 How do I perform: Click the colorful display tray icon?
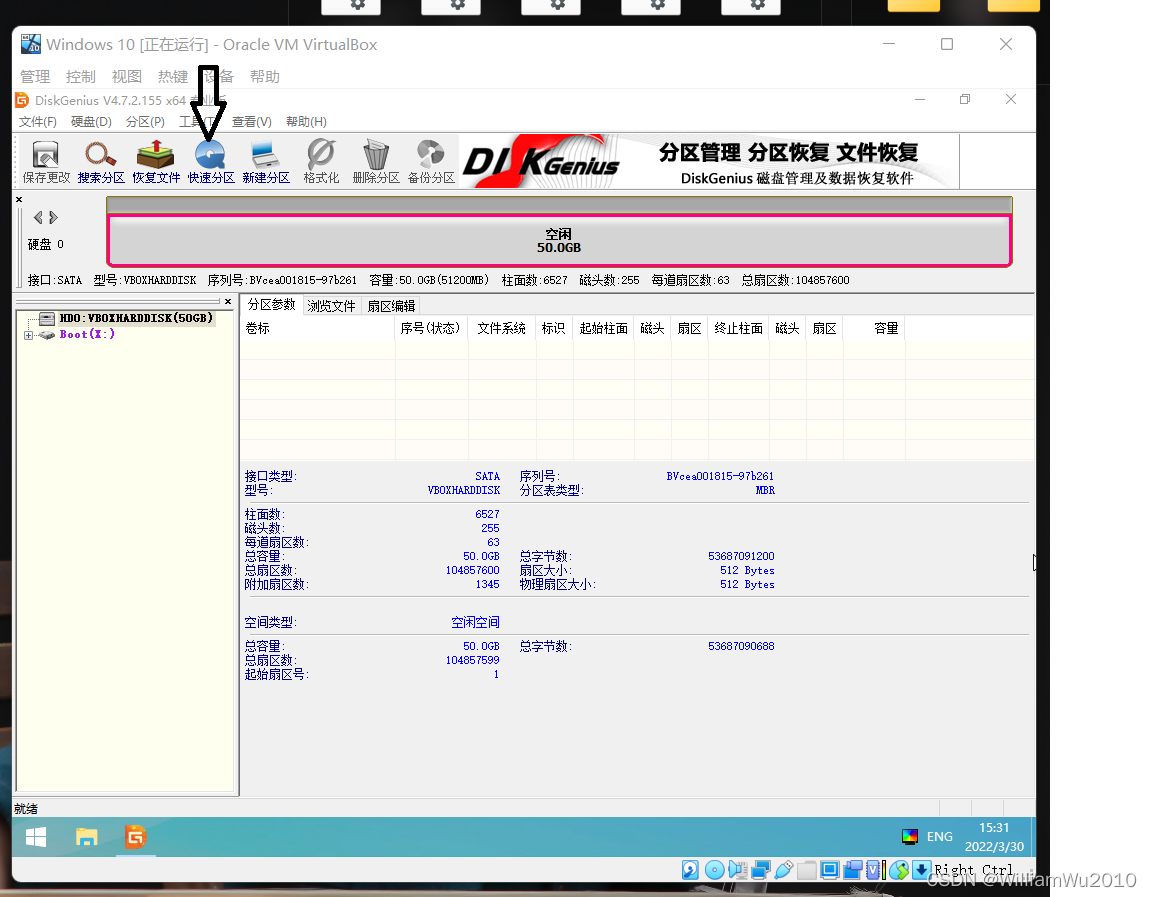point(910,837)
